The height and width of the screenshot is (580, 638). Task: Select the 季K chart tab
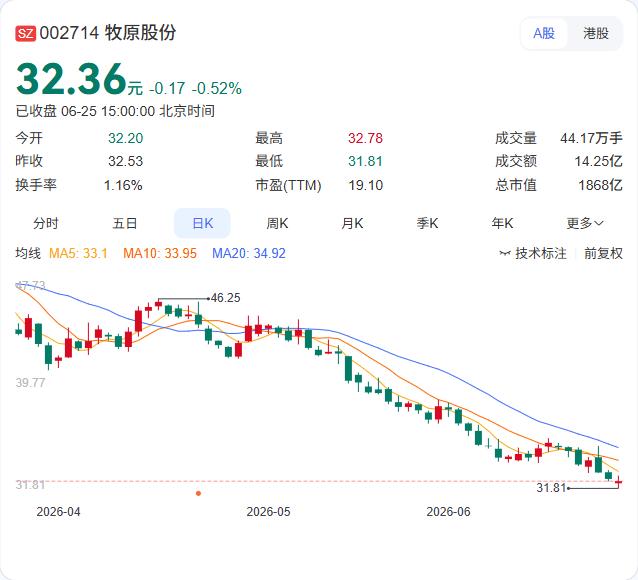[427, 223]
